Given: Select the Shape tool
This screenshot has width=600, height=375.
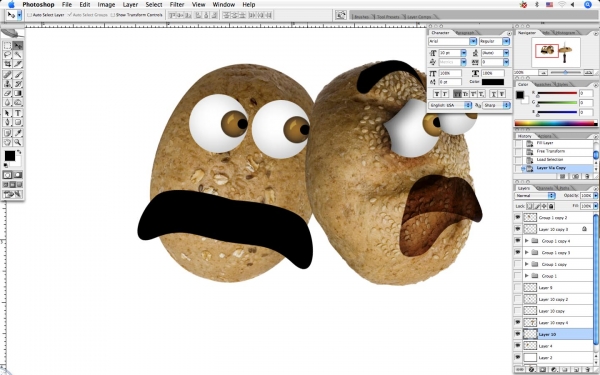Looking at the screenshot, I should [x=18, y=122].
